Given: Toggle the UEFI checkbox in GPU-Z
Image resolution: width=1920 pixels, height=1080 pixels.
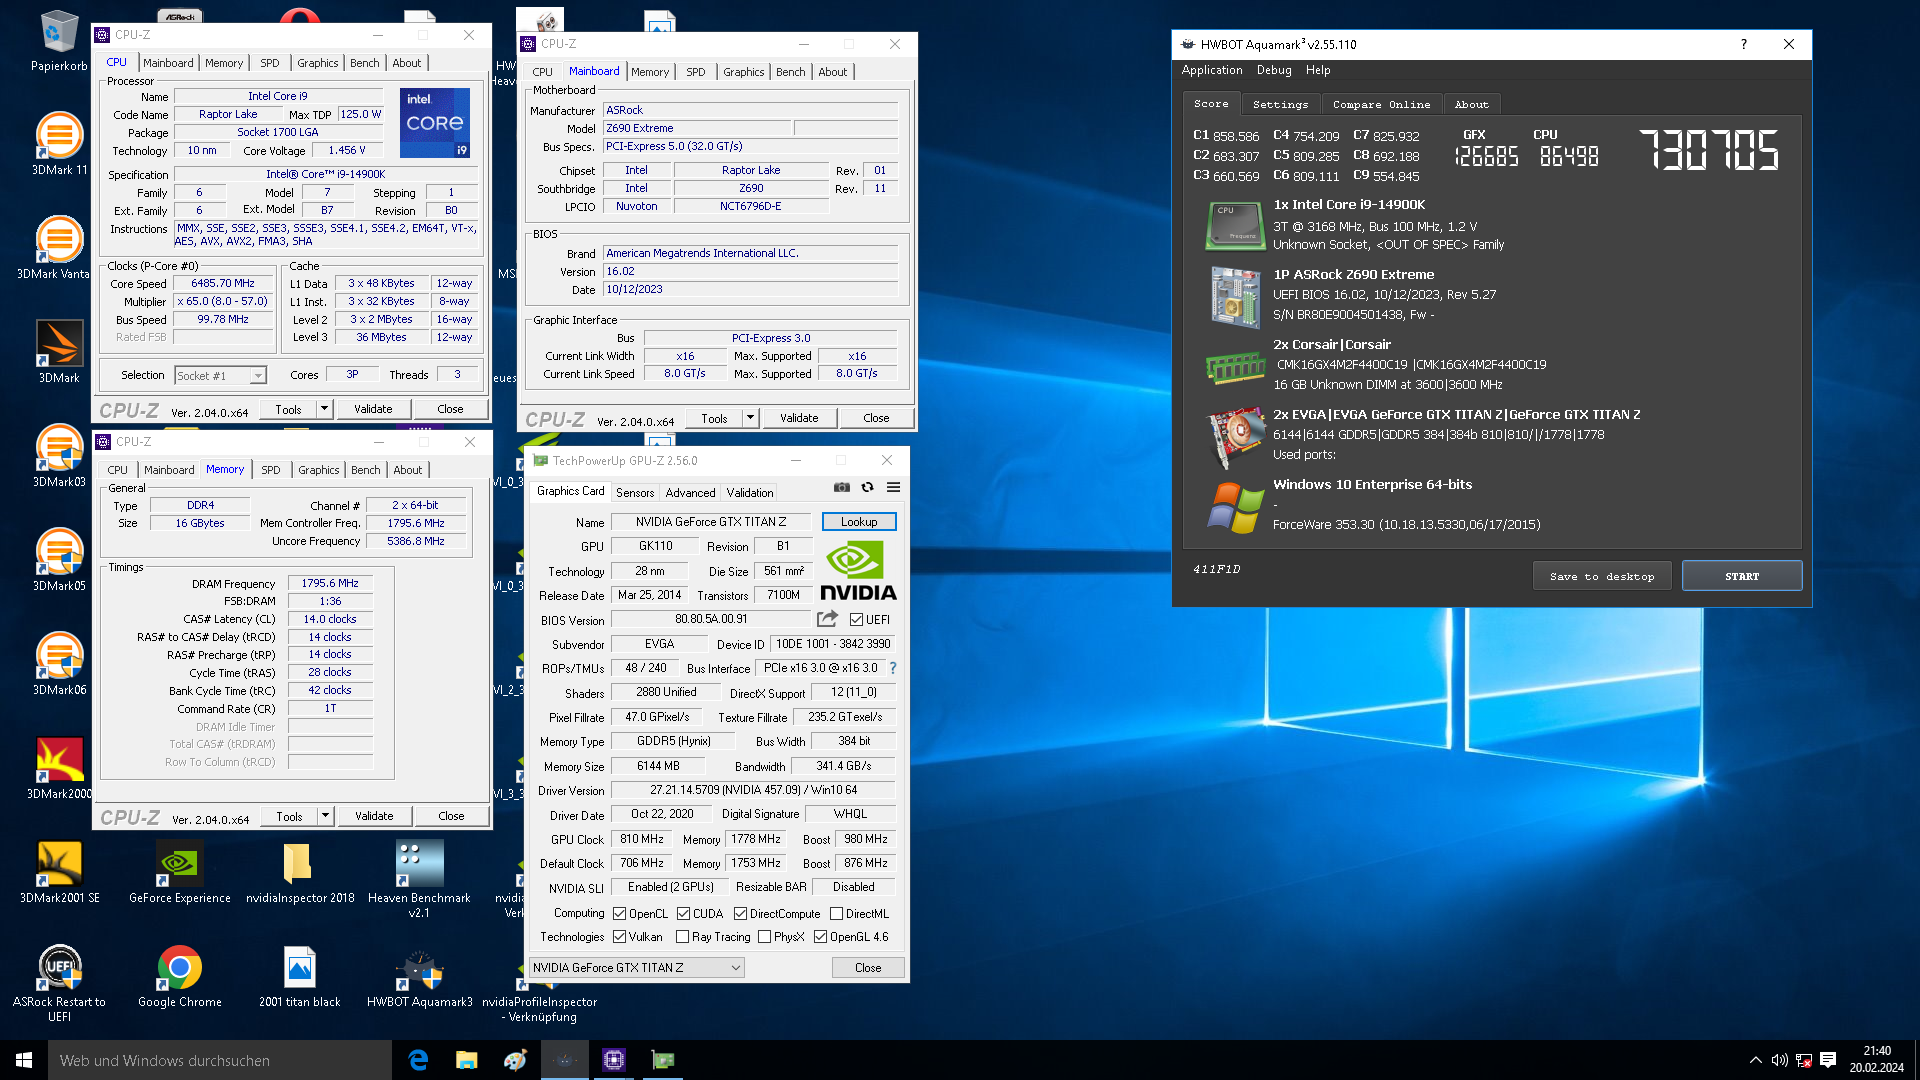Looking at the screenshot, I should click(x=856, y=620).
